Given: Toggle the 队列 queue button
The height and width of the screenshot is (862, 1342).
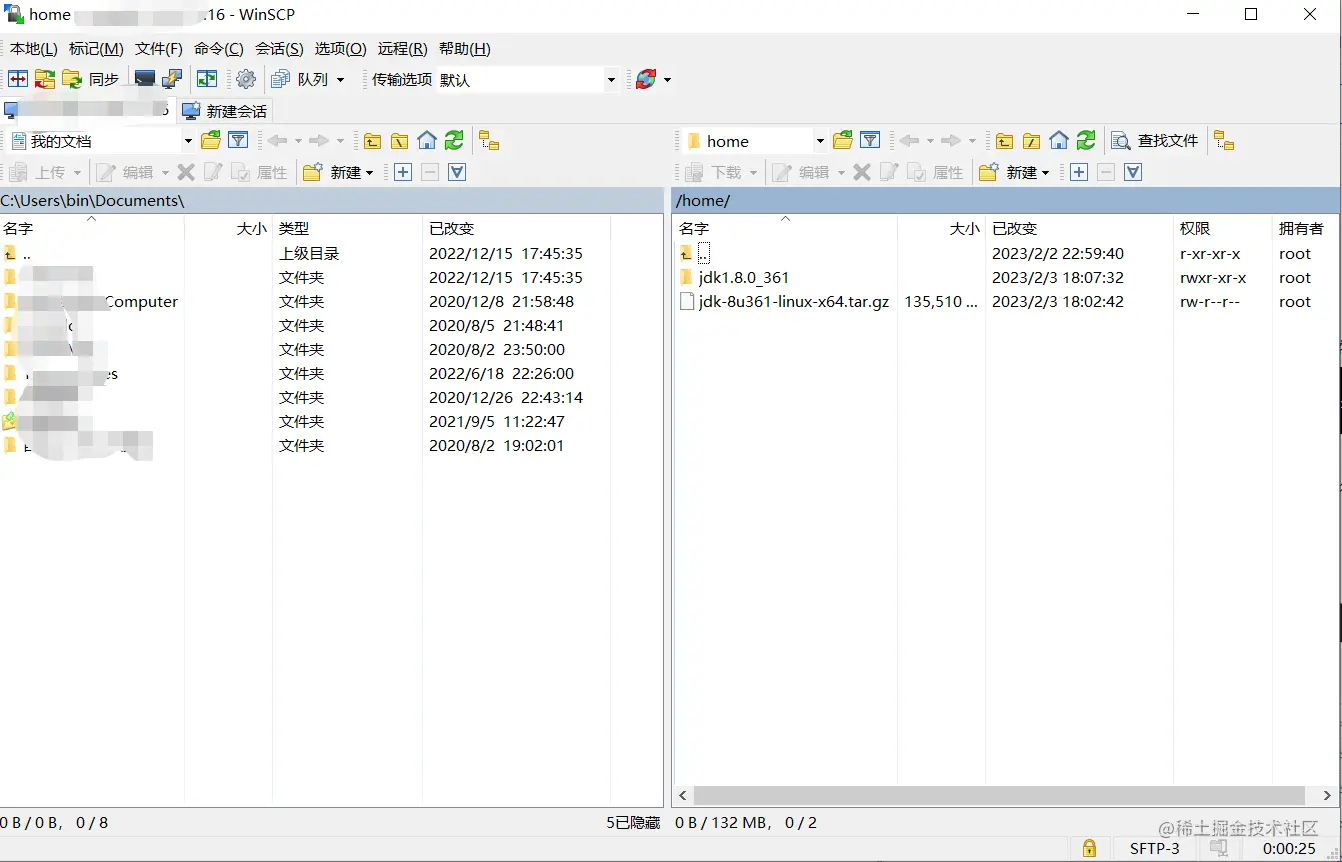Looking at the screenshot, I should (x=300, y=79).
